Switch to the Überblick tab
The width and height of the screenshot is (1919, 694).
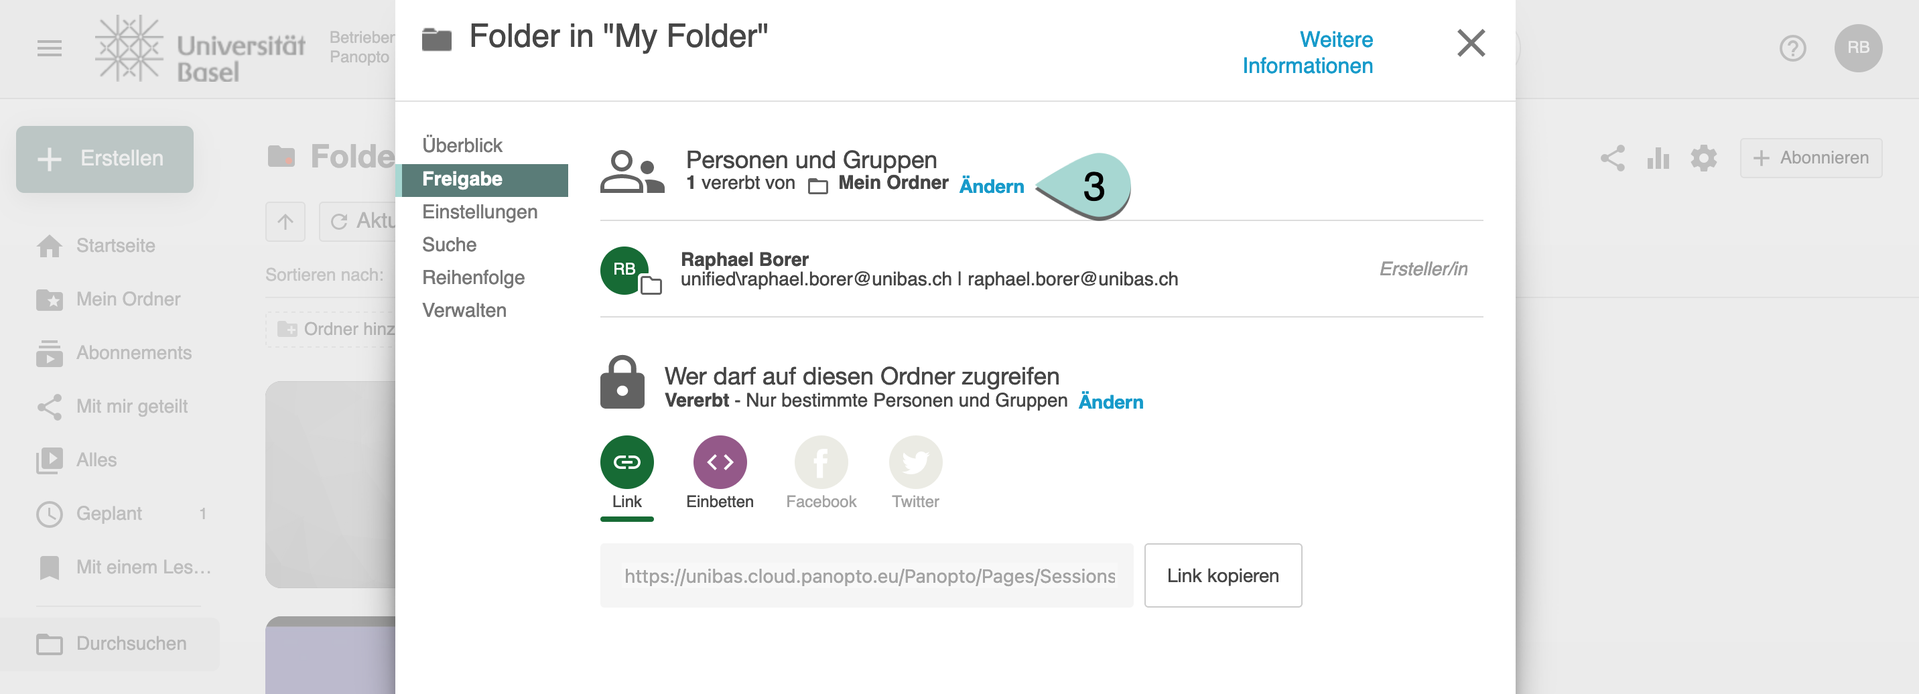click(x=462, y=145)
